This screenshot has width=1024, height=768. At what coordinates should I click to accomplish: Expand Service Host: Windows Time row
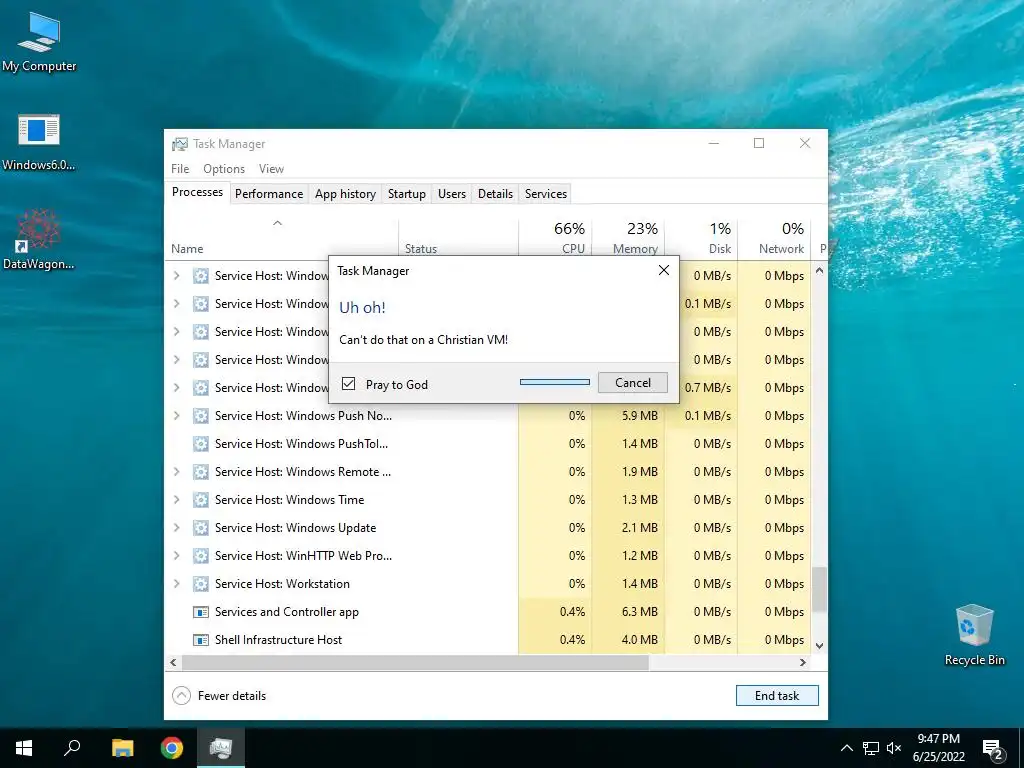pyautogui.click(x=176, y=500)
